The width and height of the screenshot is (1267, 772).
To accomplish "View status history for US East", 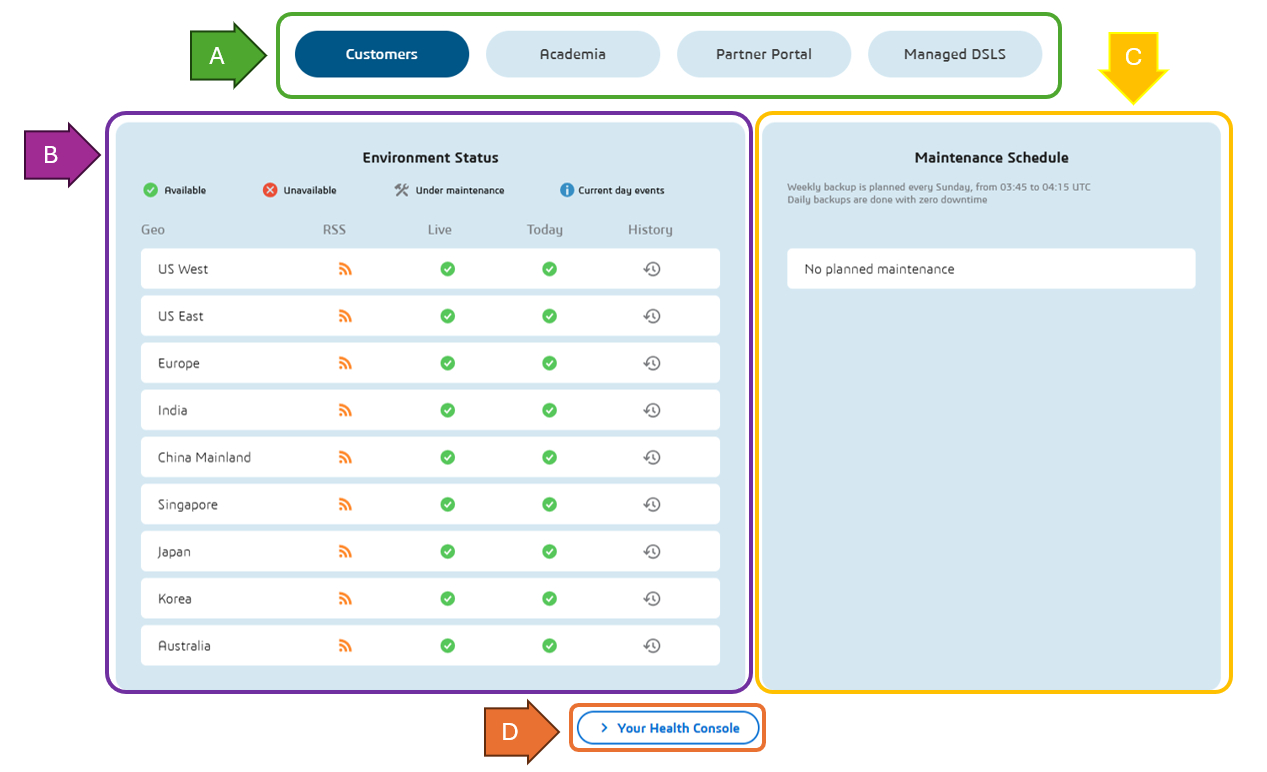I will [652, 315].
